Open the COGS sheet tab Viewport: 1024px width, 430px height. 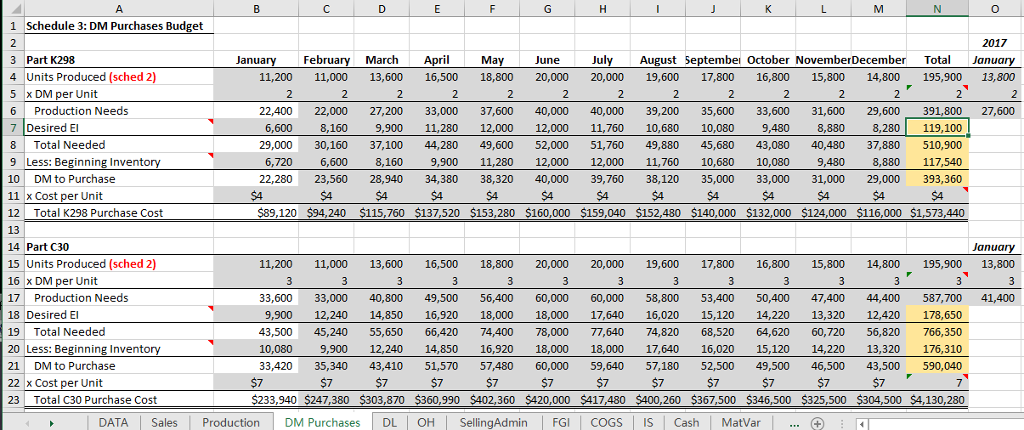(x=607, y=423)
